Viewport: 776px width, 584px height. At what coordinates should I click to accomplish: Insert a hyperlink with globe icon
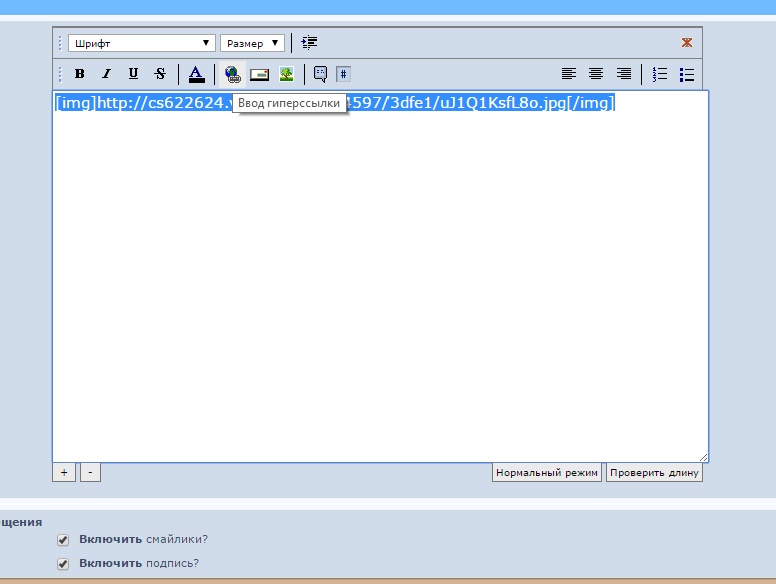click(x=233, y=74)
